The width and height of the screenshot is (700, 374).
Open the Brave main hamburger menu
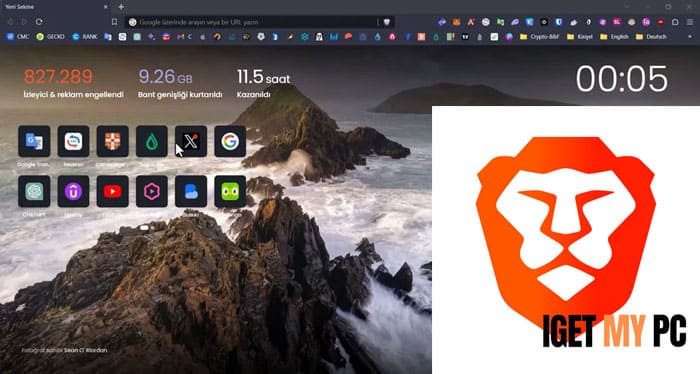tap(690, 22)
